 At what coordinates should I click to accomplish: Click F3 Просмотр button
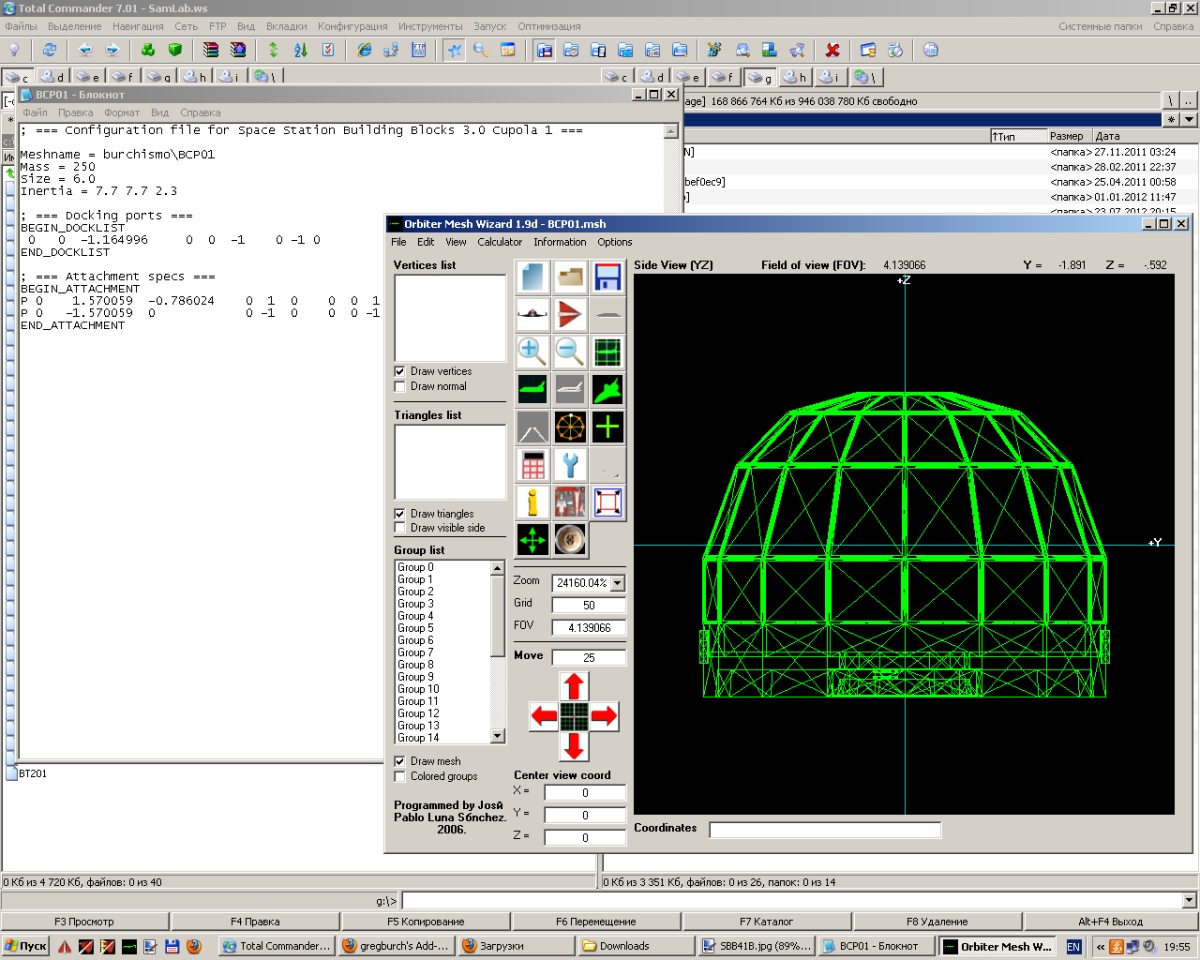pyautogui.click(x=85, y=921)
